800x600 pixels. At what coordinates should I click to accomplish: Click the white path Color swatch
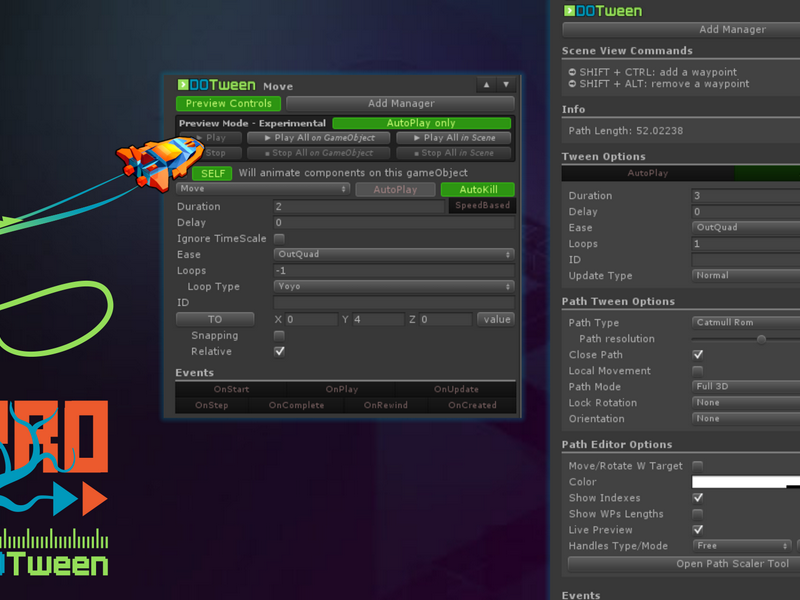[x=745, y=482]
